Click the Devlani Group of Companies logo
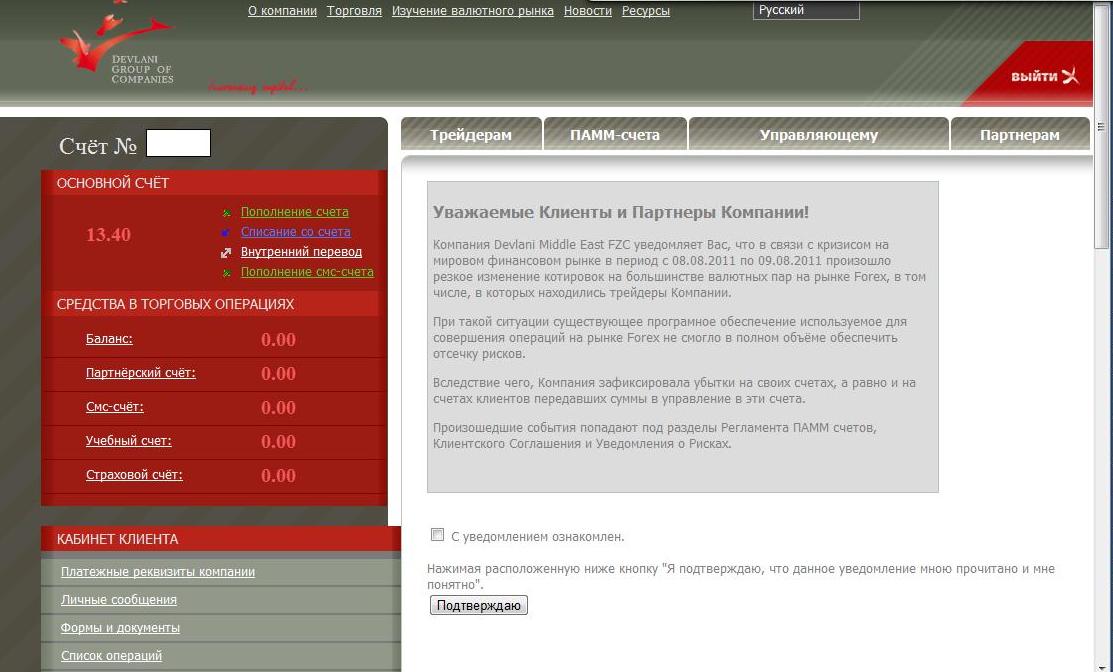The width and height of the screenshot is (1113, 672). pyautogui.click(x=115, y=48)
